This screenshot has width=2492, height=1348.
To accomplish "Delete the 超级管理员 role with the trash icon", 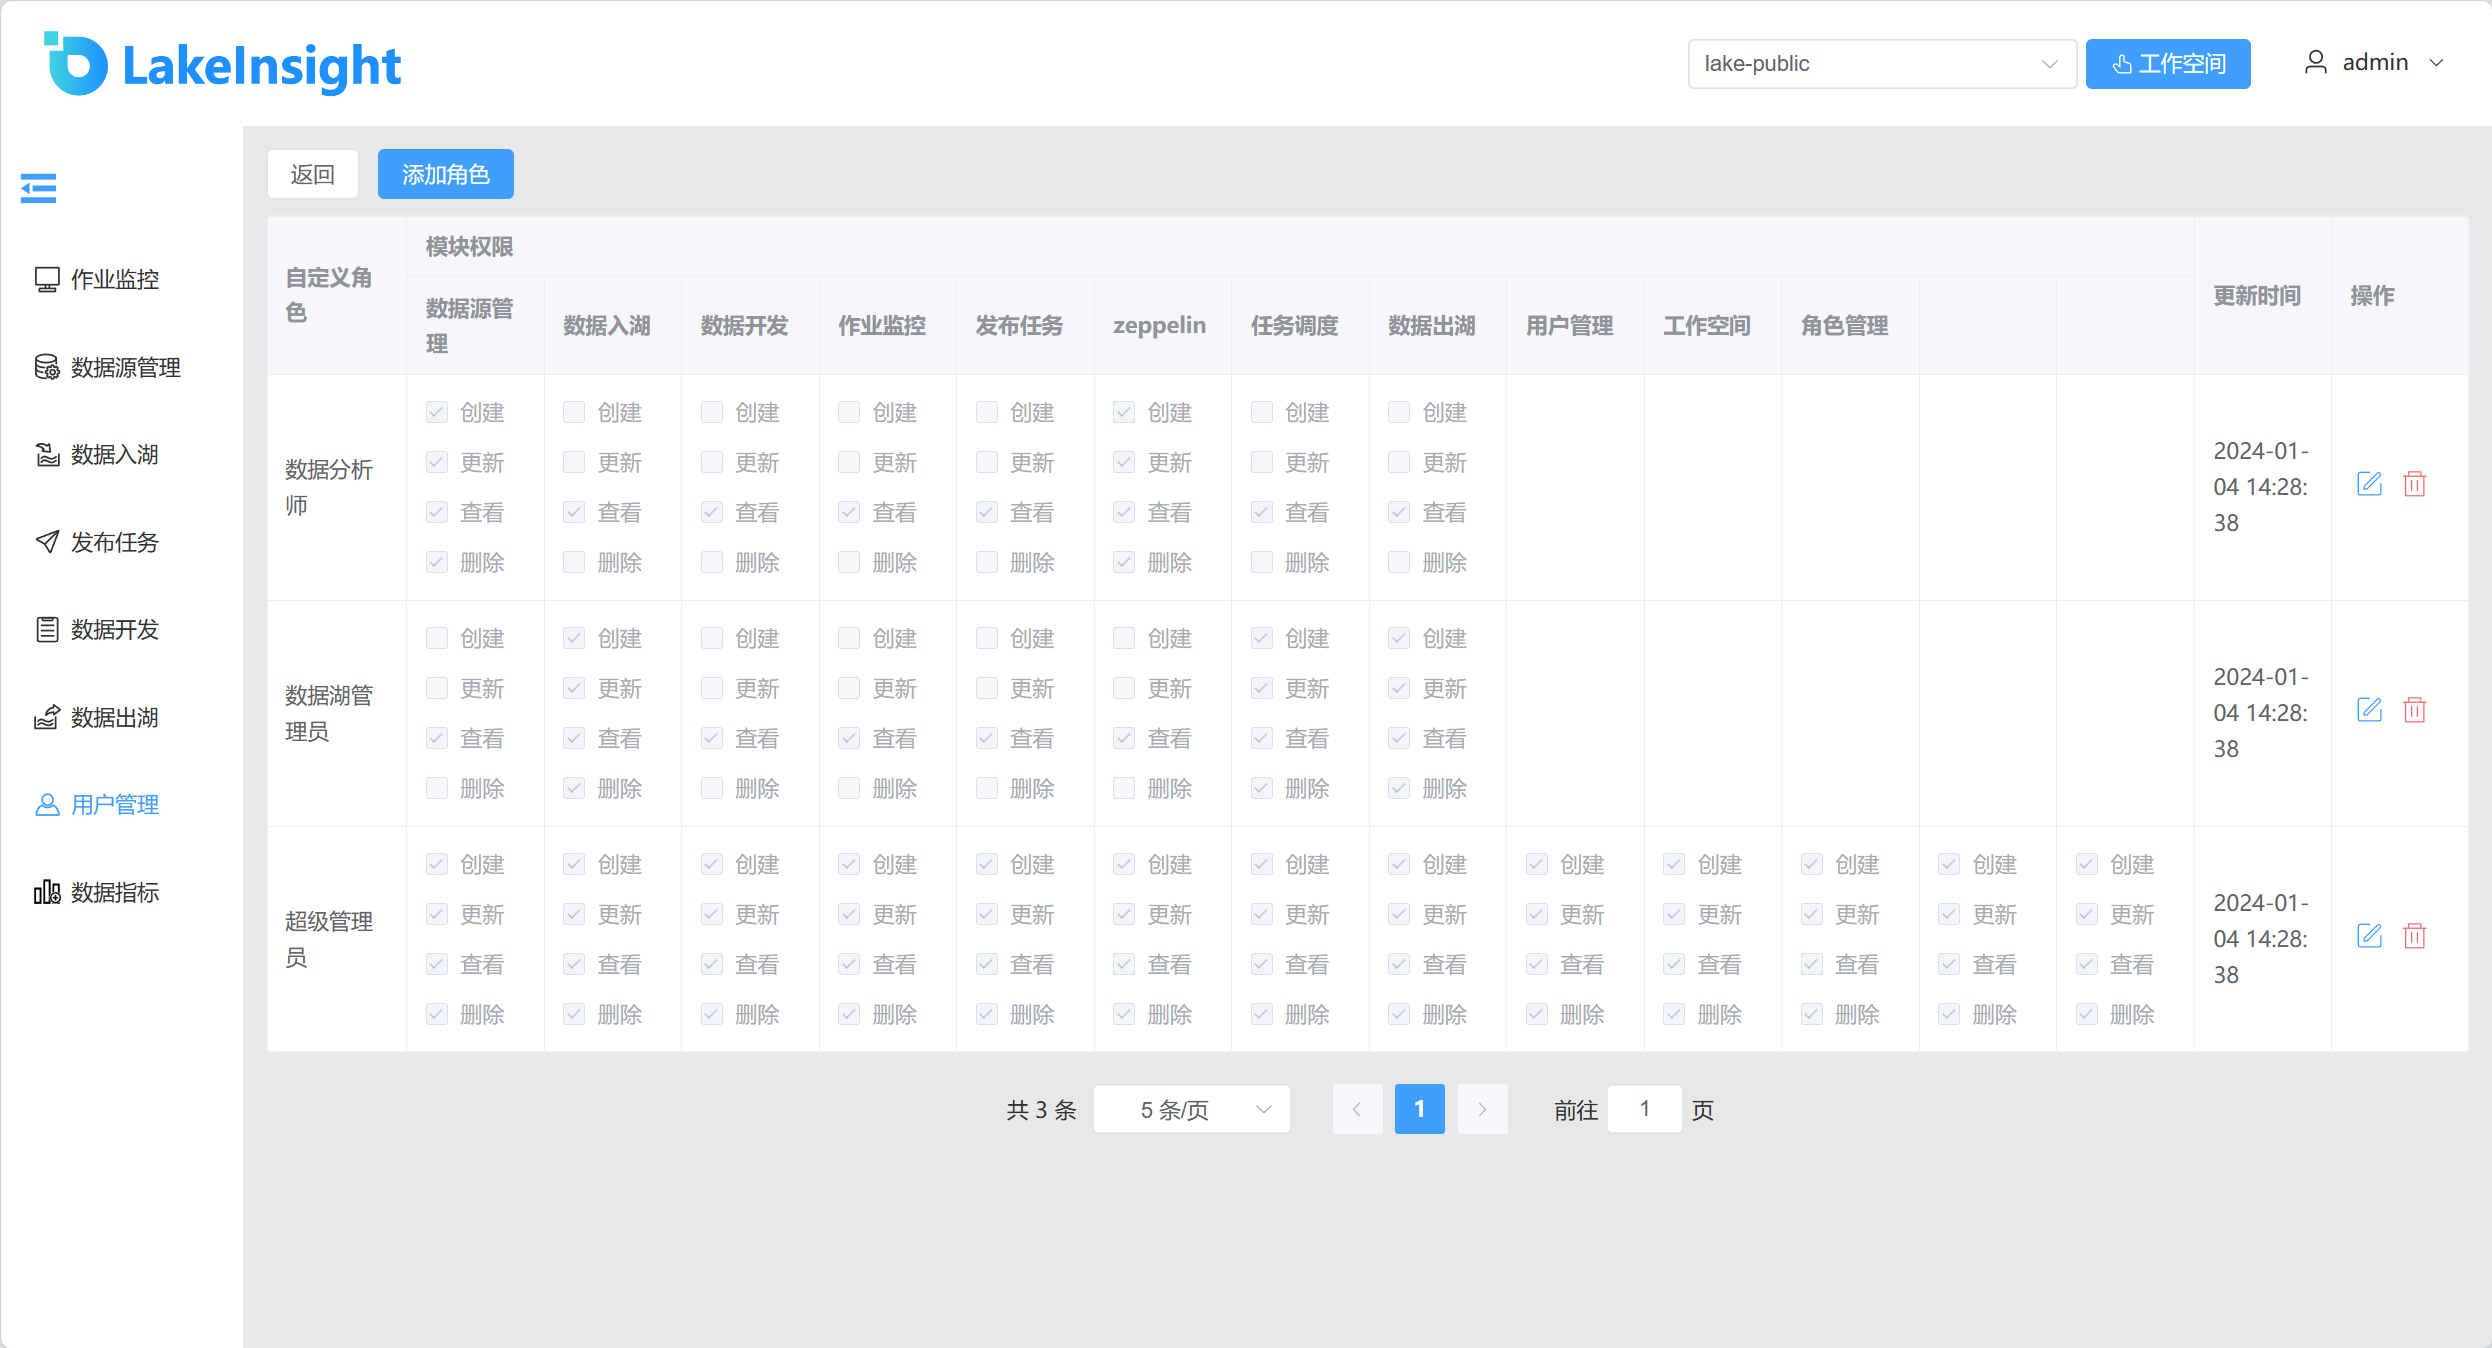I will (x=2415, y=937).
